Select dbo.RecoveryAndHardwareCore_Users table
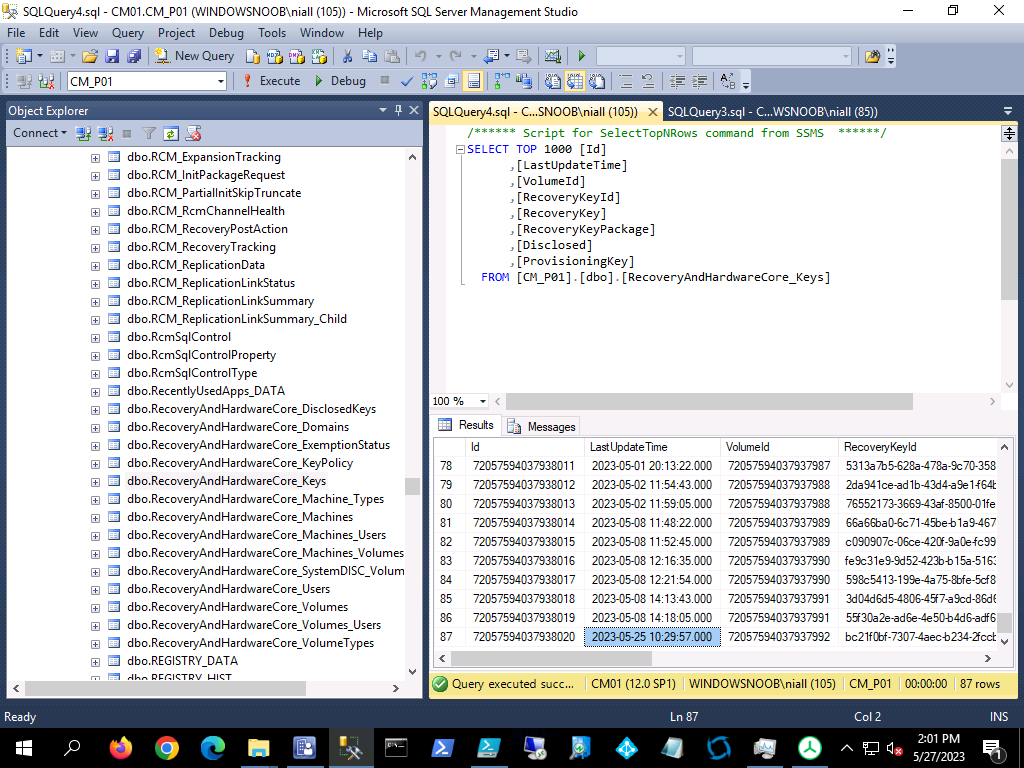Image resolution: width=1024 pixels, height=768 pixels. pos(229,588)
